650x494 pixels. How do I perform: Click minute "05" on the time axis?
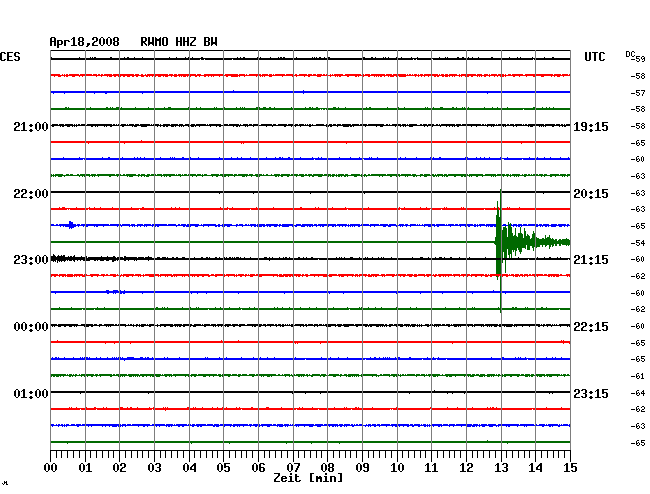coord(223,468)
